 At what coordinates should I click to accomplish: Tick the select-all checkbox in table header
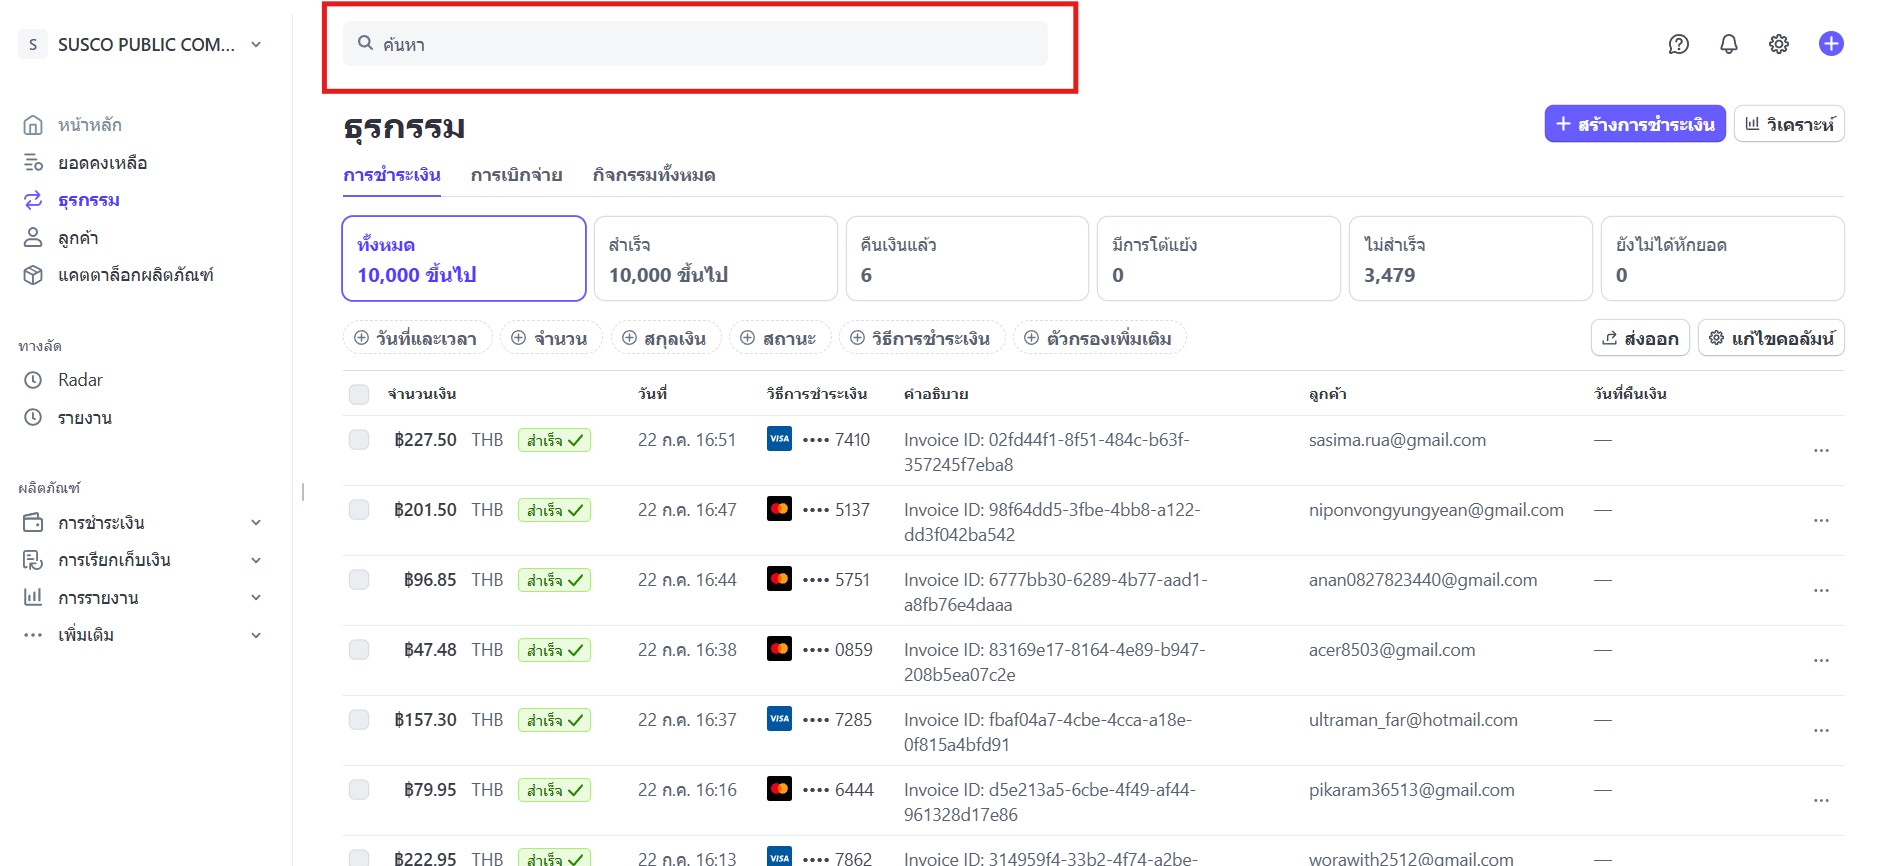point(359,394)
